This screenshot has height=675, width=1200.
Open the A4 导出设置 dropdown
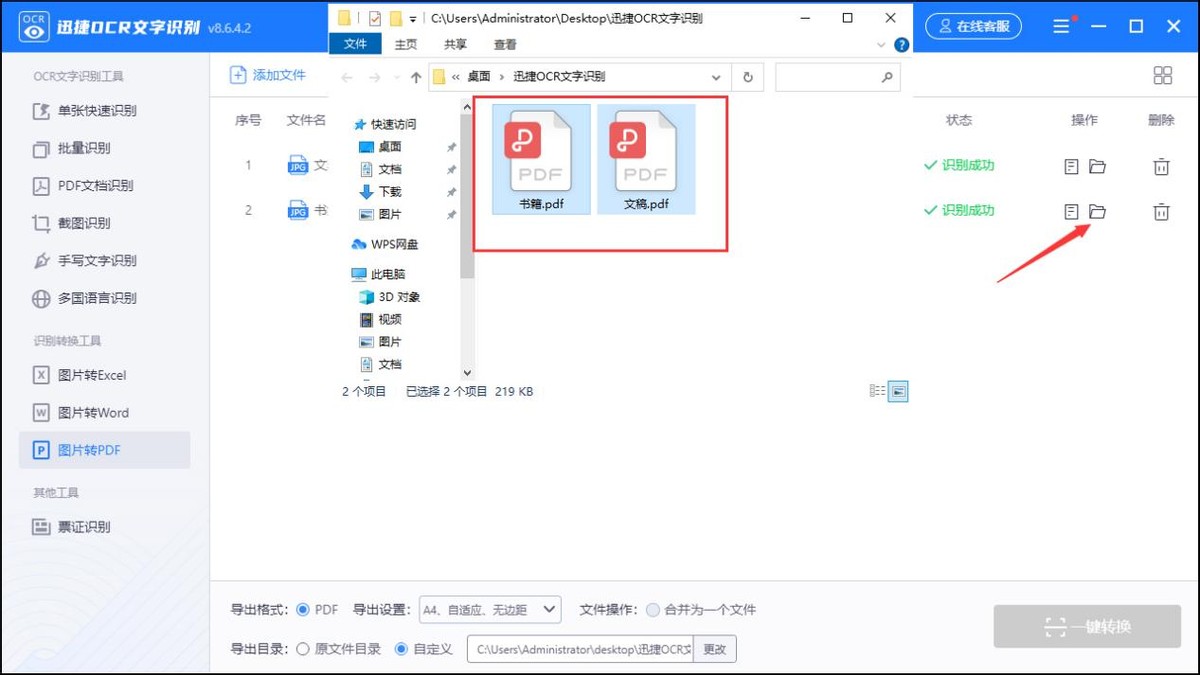coord(548,609)
